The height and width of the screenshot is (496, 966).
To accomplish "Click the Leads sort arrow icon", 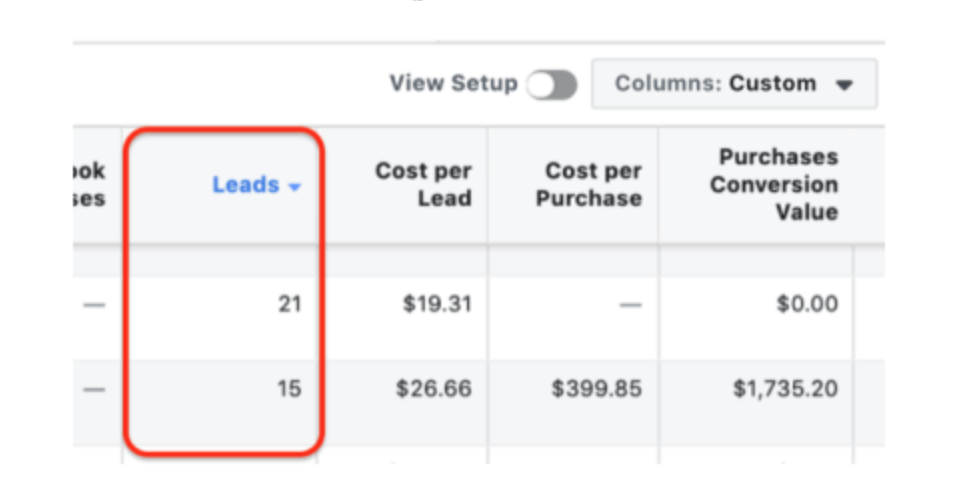I will [x=294, y=187].
